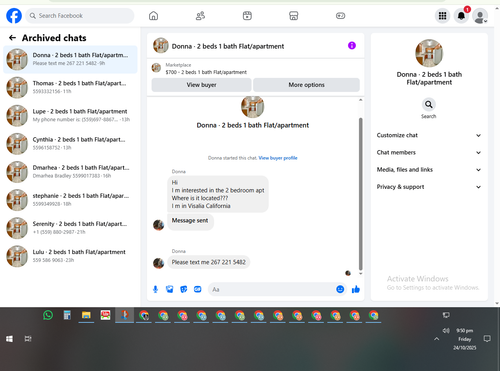Click the $700 Marketplace listing thumbnail
The width and height of the screenshot is (500, 371).
pyautogui.click(x=156, y=68)
